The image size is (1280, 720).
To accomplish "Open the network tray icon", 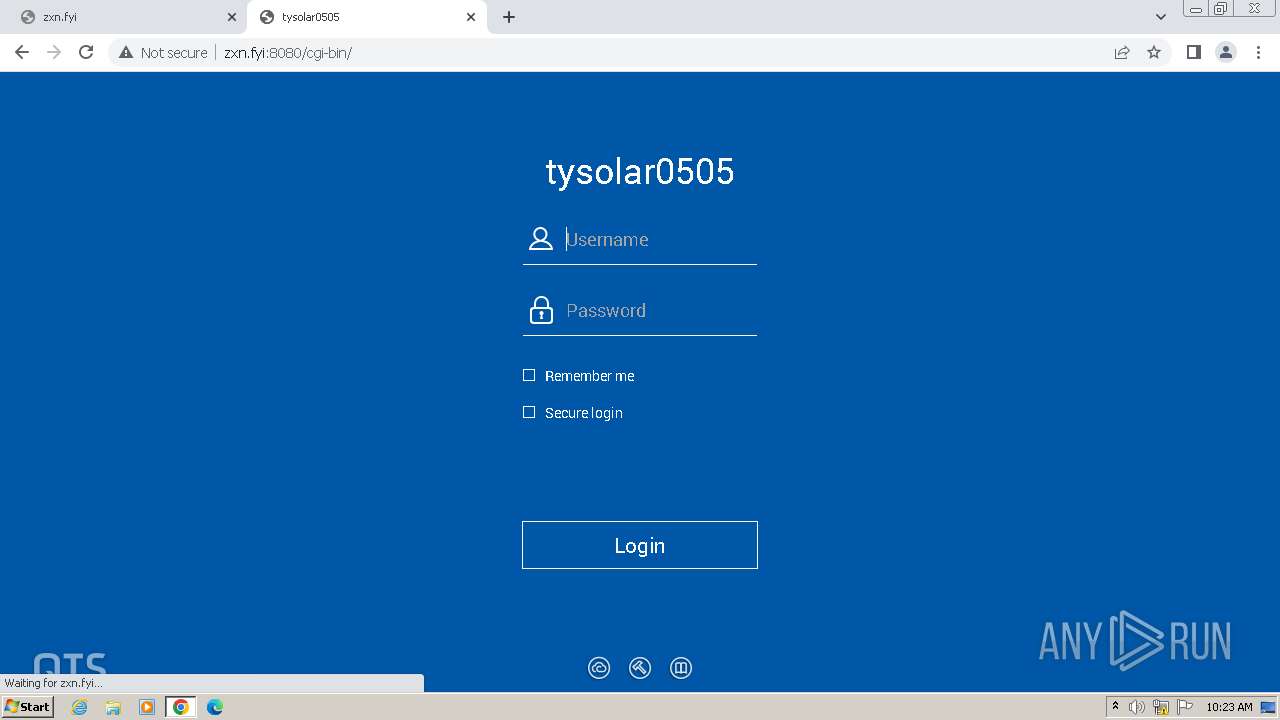I will pos(1161,707).
